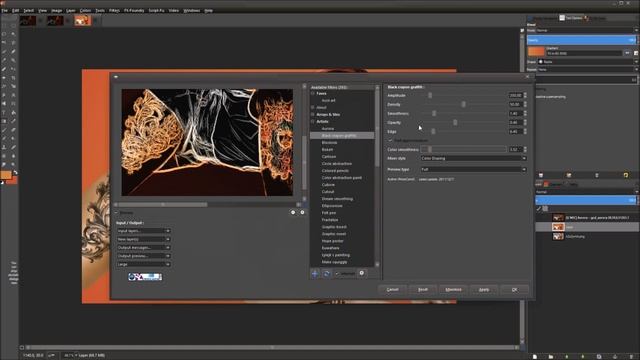Click the raise layer icon
This screenshot has height=360, width=640.
point(567,356)
